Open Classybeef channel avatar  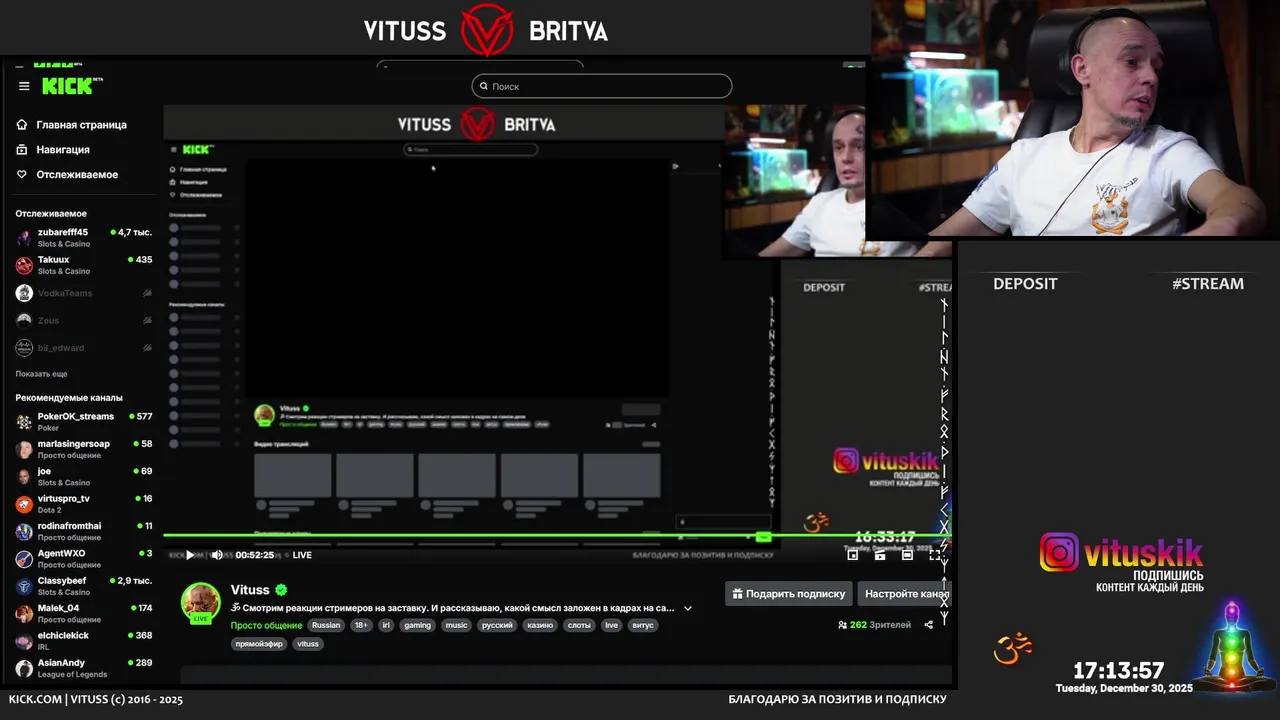point(24,587)
